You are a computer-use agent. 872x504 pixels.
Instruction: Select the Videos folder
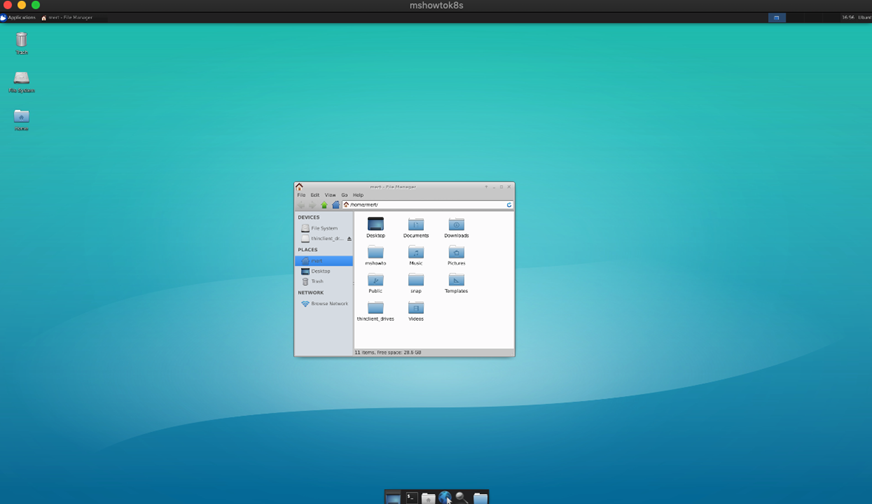pos(416,310)
